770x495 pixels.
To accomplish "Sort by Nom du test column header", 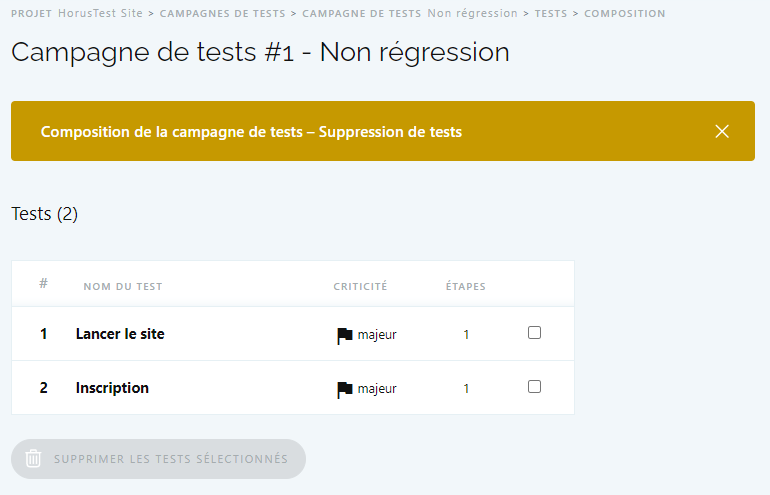I will coord(123,287).
